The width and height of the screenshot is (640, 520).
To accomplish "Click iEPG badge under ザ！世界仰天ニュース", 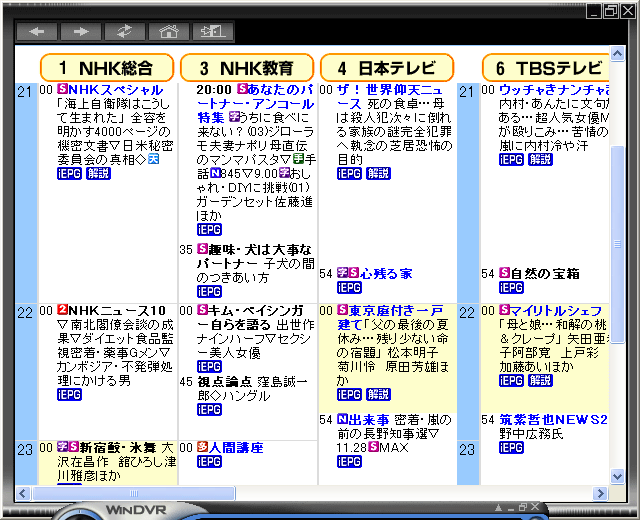I will pos(349,173).
